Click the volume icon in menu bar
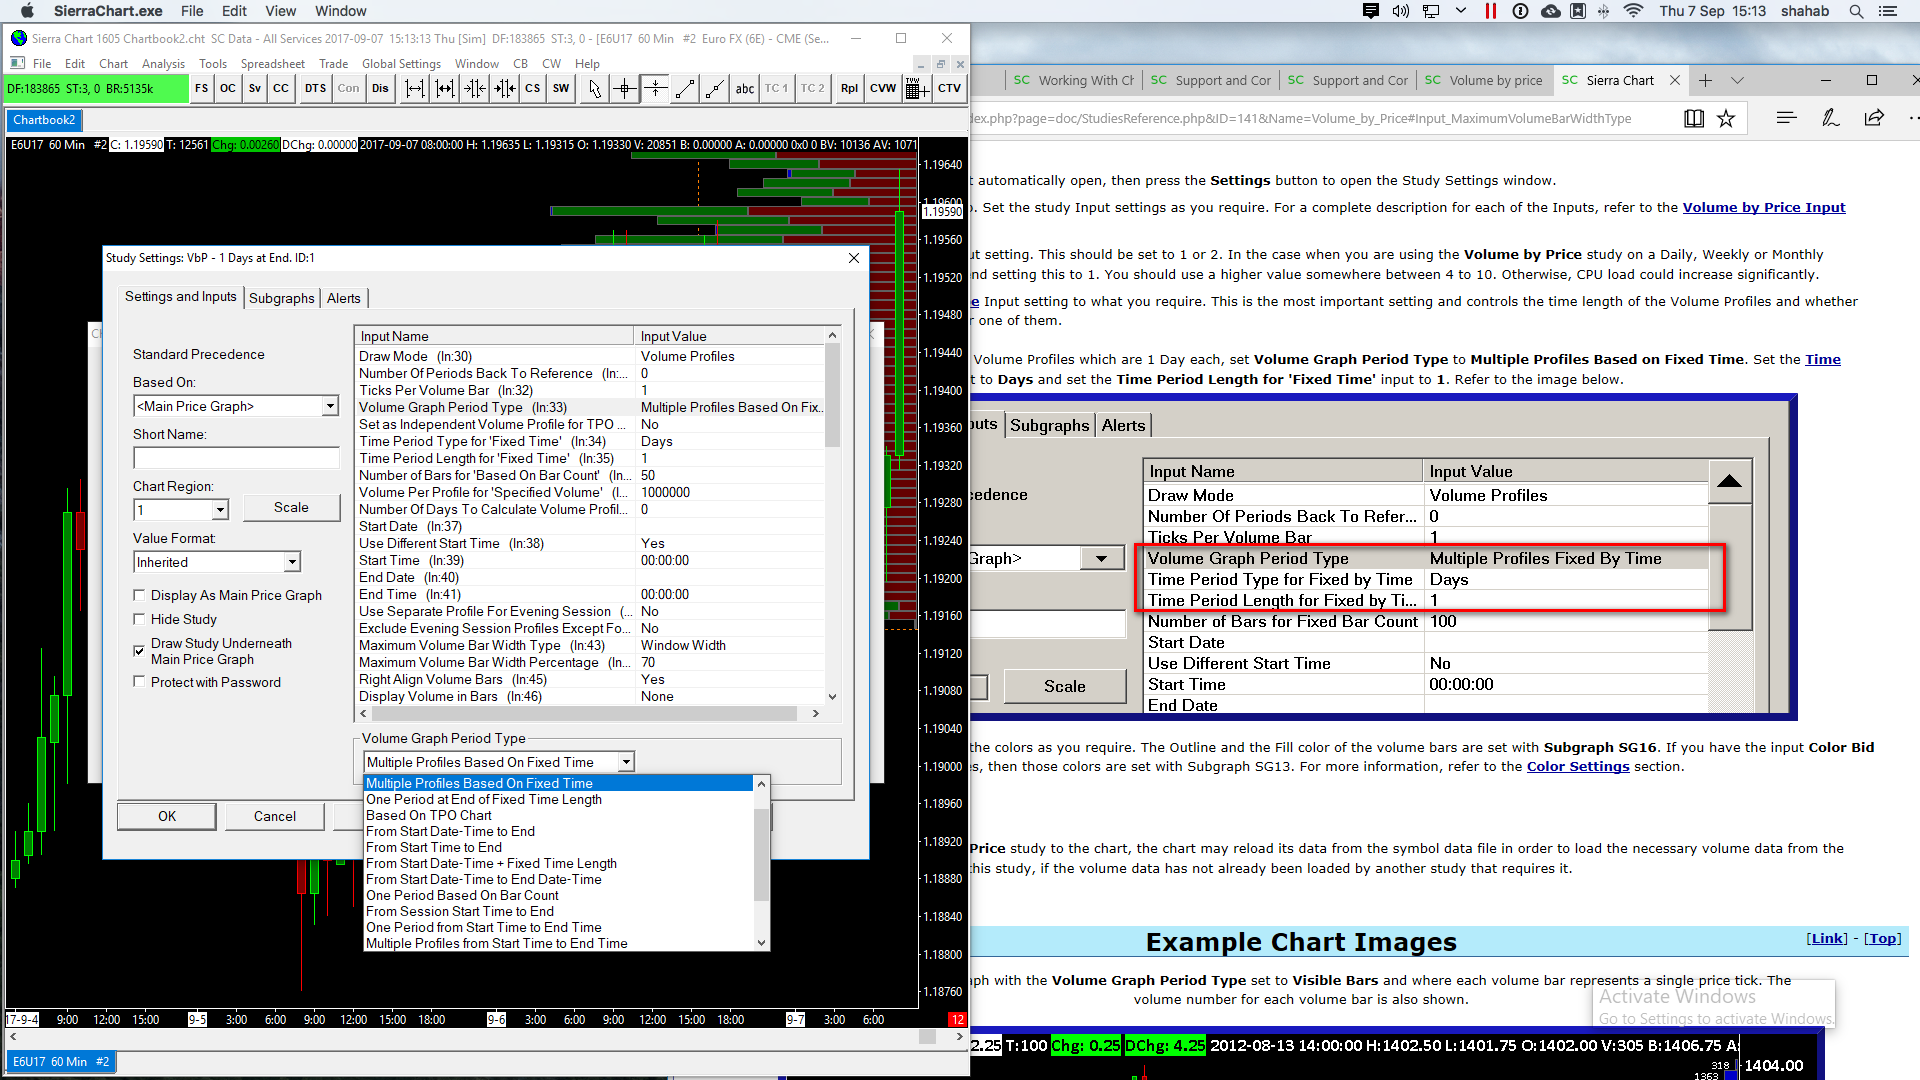The height and width of the screenshot is (1080, 1920). 1401,11
